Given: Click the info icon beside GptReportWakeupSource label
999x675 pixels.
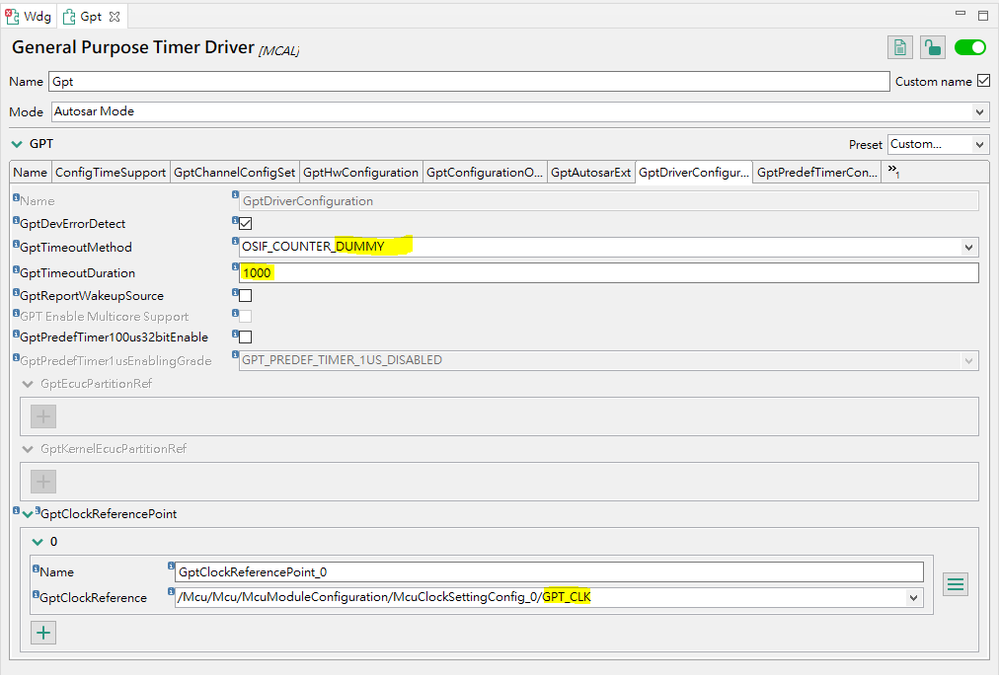Looking at the screenshot, I should 16,293.
